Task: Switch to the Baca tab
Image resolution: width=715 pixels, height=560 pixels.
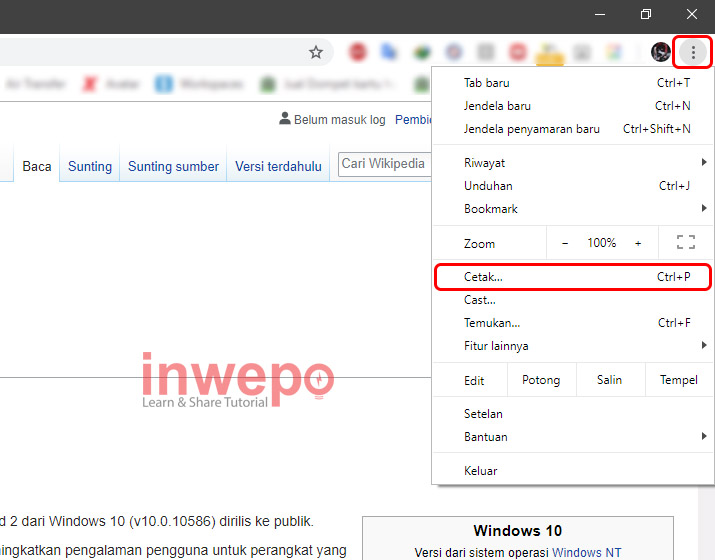Action: (36, 166)
